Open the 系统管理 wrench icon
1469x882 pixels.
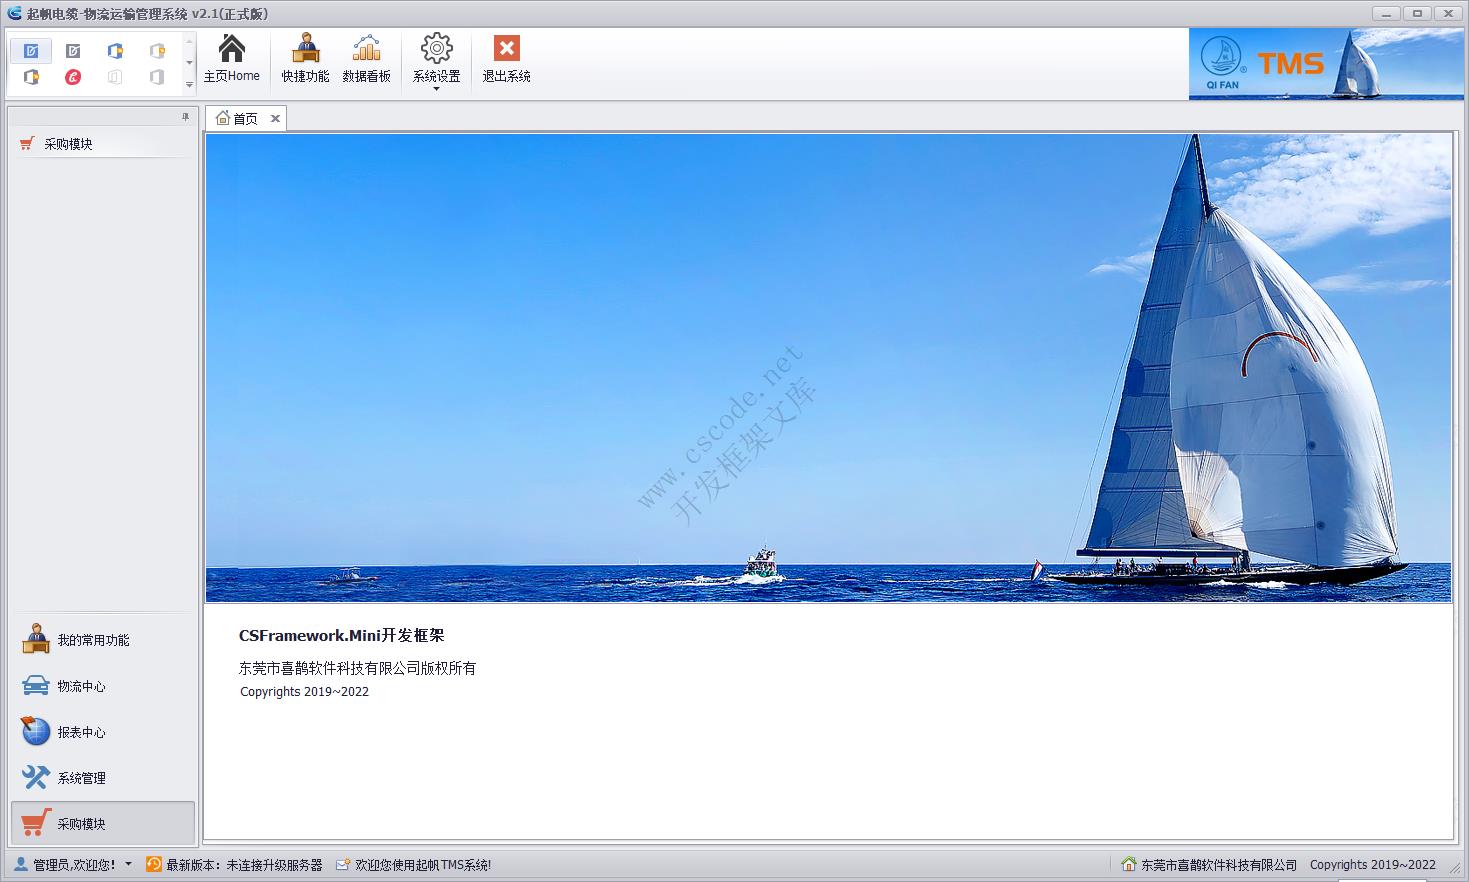click(35, 777)
